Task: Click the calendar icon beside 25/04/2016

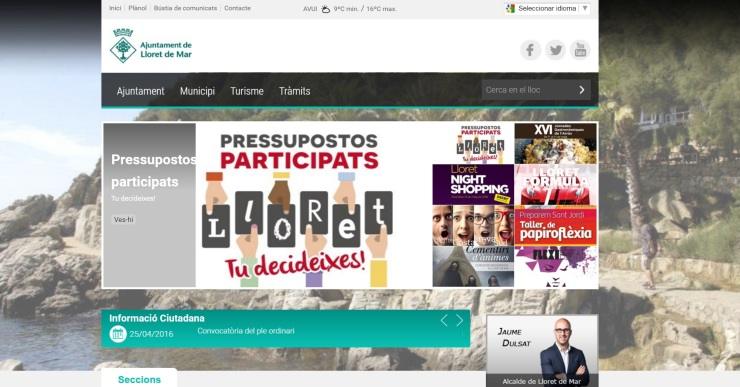Action: [x=118, y=334]
